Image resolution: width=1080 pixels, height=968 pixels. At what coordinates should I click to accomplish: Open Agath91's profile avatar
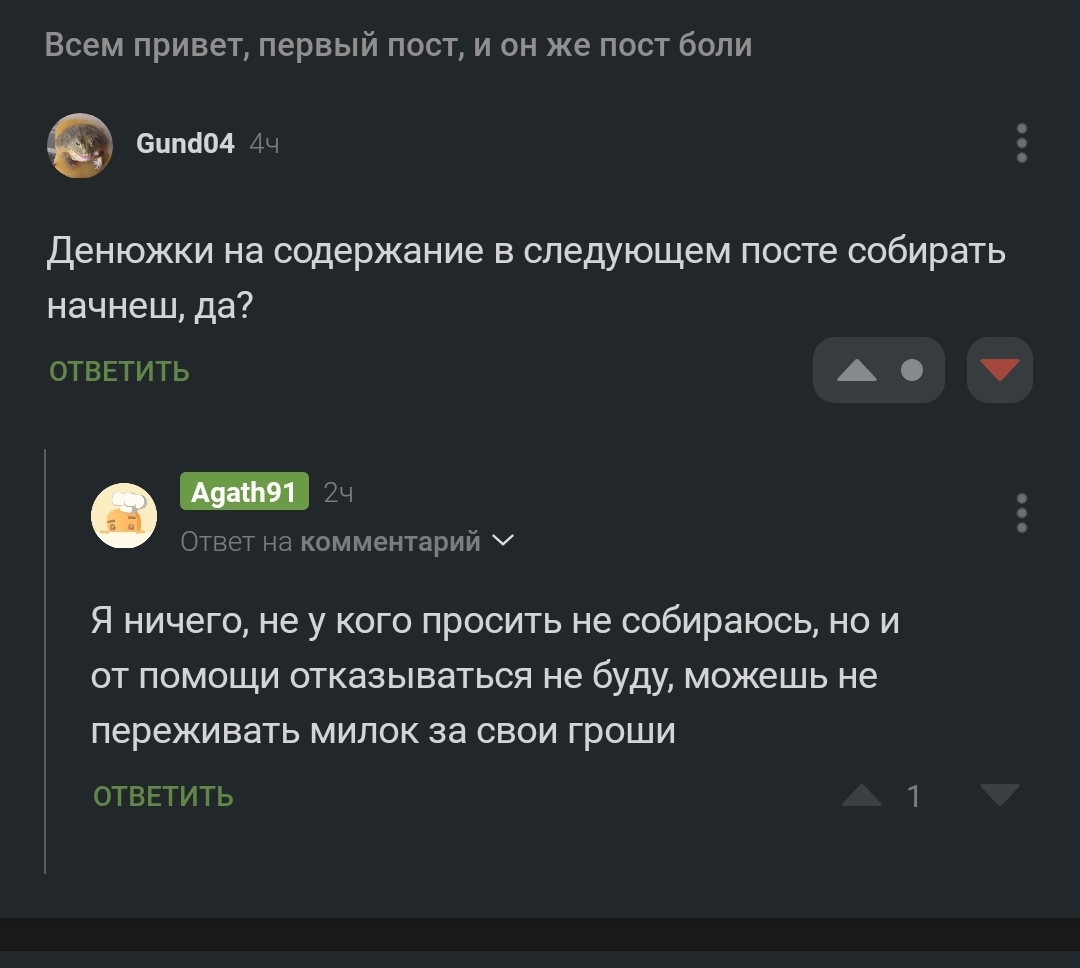124,516
